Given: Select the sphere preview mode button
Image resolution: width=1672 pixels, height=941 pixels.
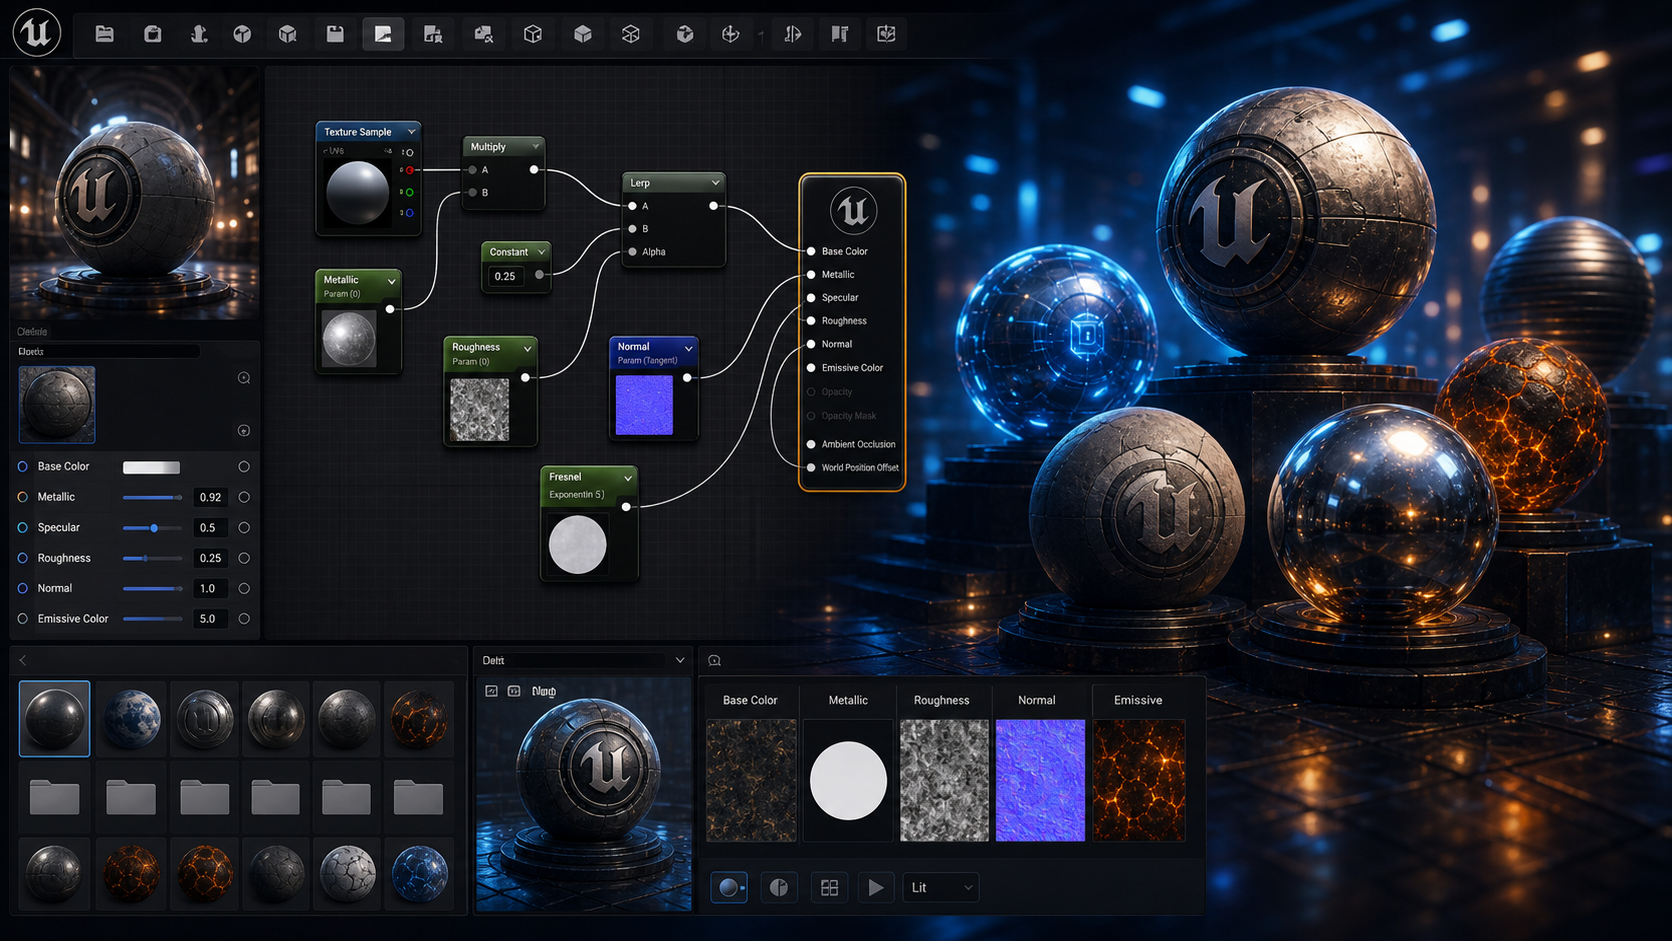Looking at the screenshot, I should 729,887.
